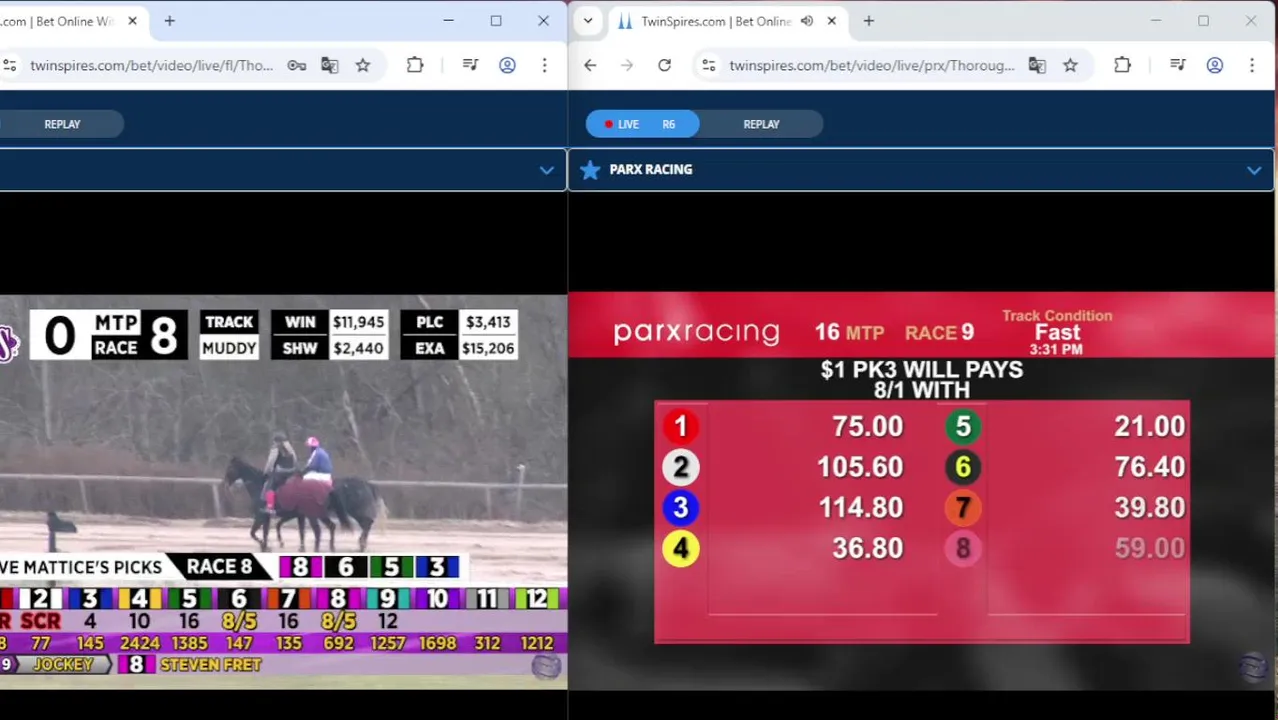Viewport: 1278px width, 720px height.
Task: Click the left live race video feed
Action: pyautogui.click(x=283, y=492)
